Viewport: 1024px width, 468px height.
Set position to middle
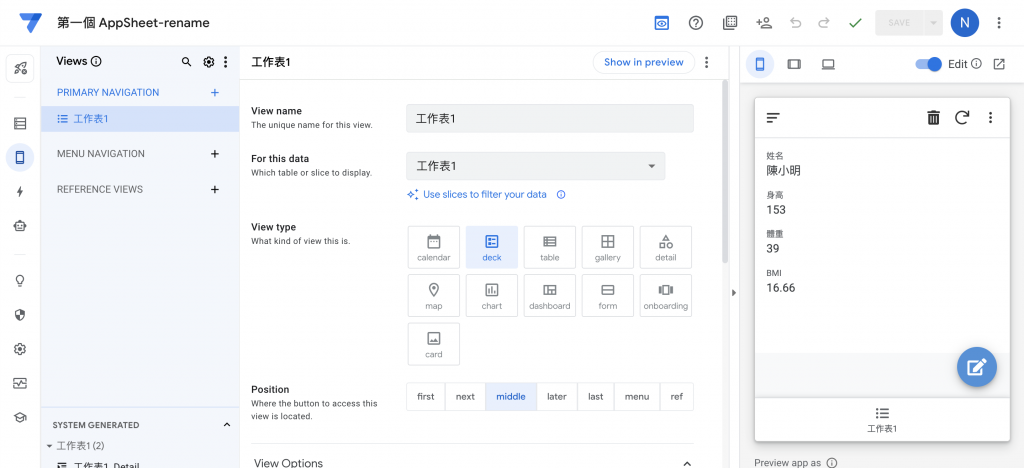point(510,397)
